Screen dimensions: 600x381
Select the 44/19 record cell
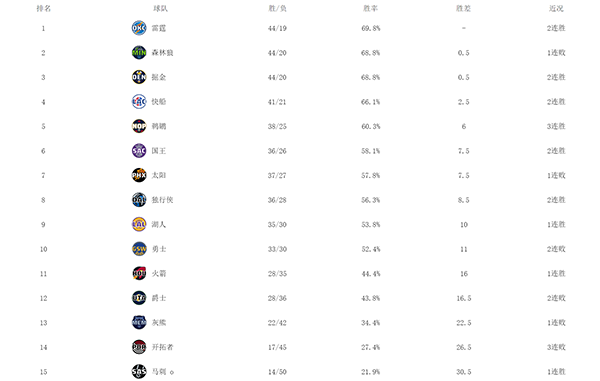pos(277,28)
